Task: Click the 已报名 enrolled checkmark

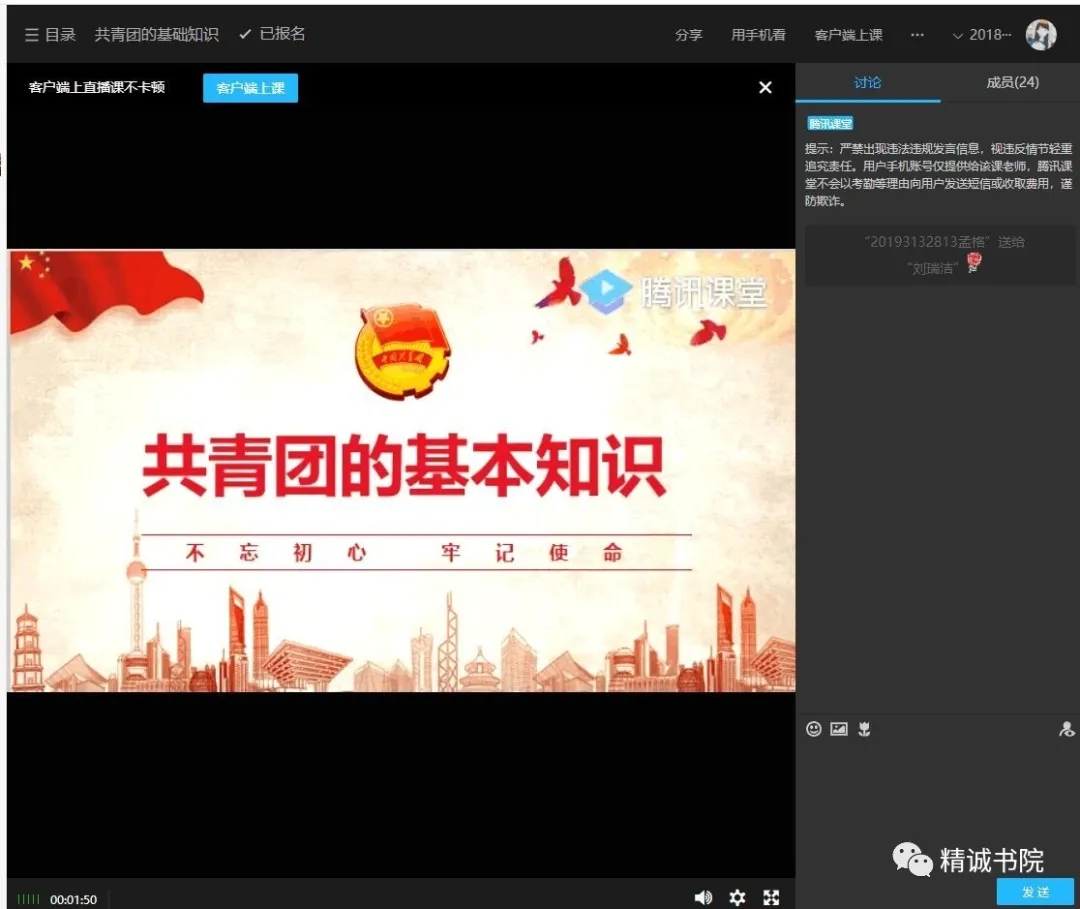Action: pyautogui.click(x=272, y=34)
